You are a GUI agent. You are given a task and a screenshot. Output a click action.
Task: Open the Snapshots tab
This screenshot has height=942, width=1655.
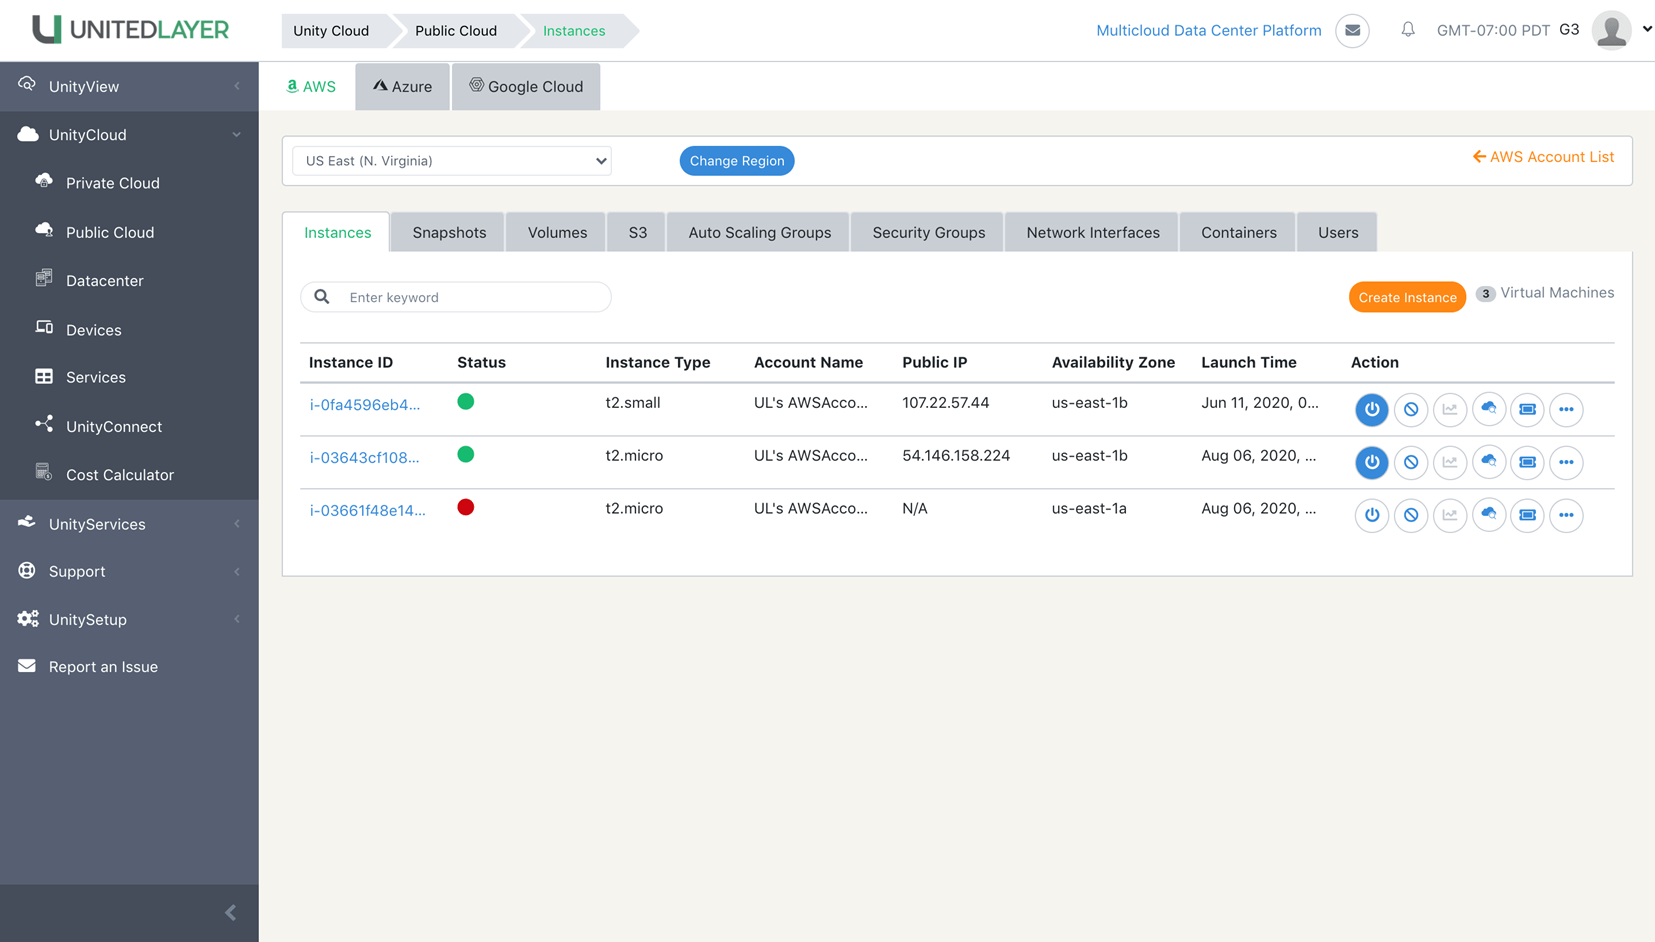coord(449,232)
